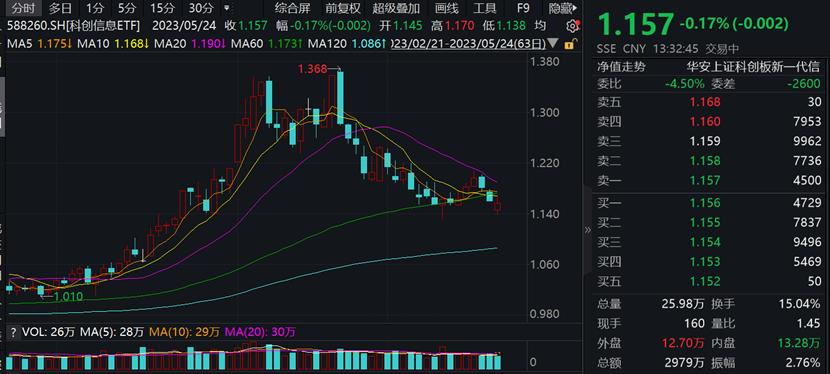830x374 pixels.
Task: Click the 1.010 low price marker
Action: coord(68,297)
